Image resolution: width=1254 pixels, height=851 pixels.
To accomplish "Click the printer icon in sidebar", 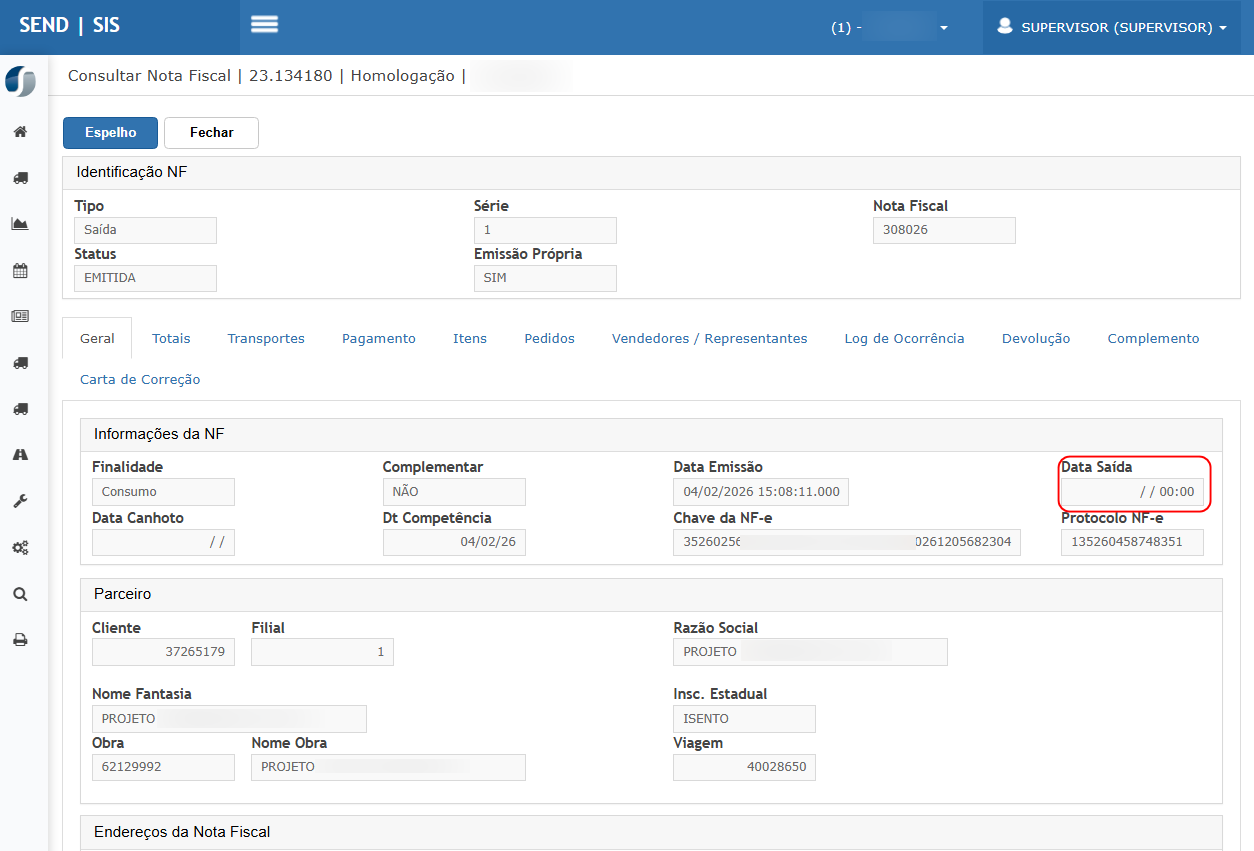I will 20,640.
